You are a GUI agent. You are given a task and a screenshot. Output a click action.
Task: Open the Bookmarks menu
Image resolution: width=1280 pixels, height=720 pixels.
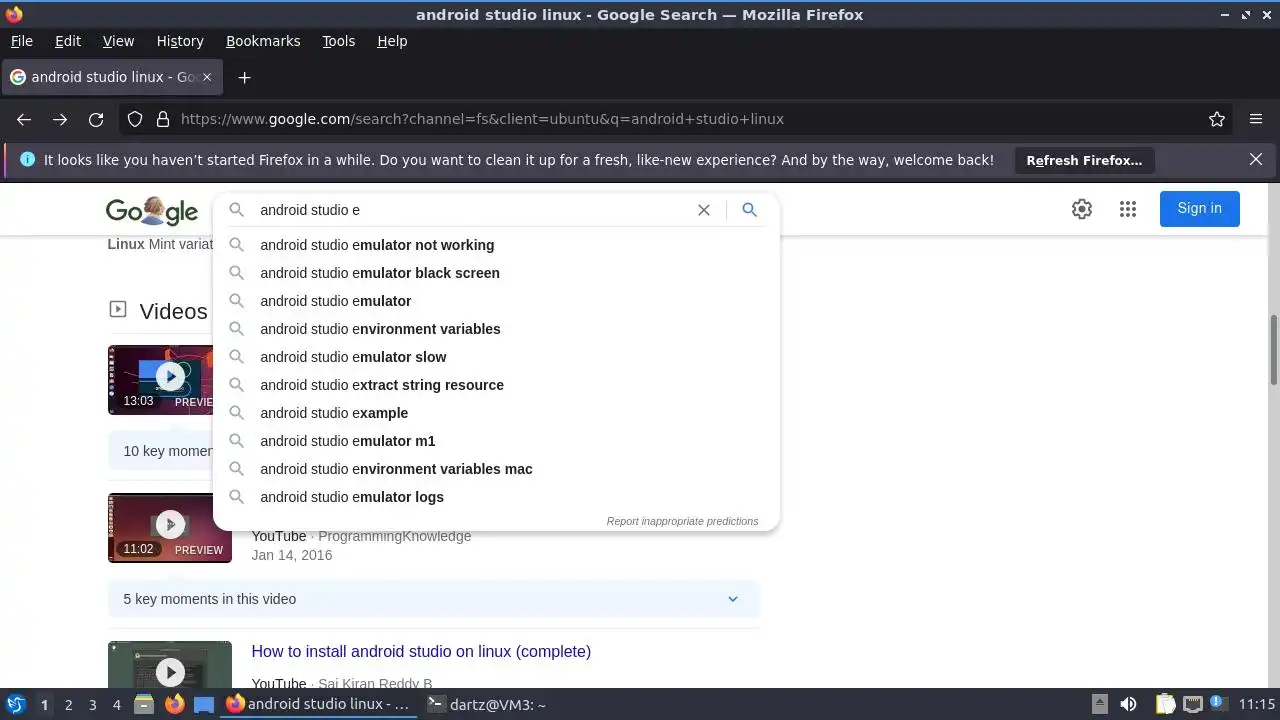(x=263, y=41)
